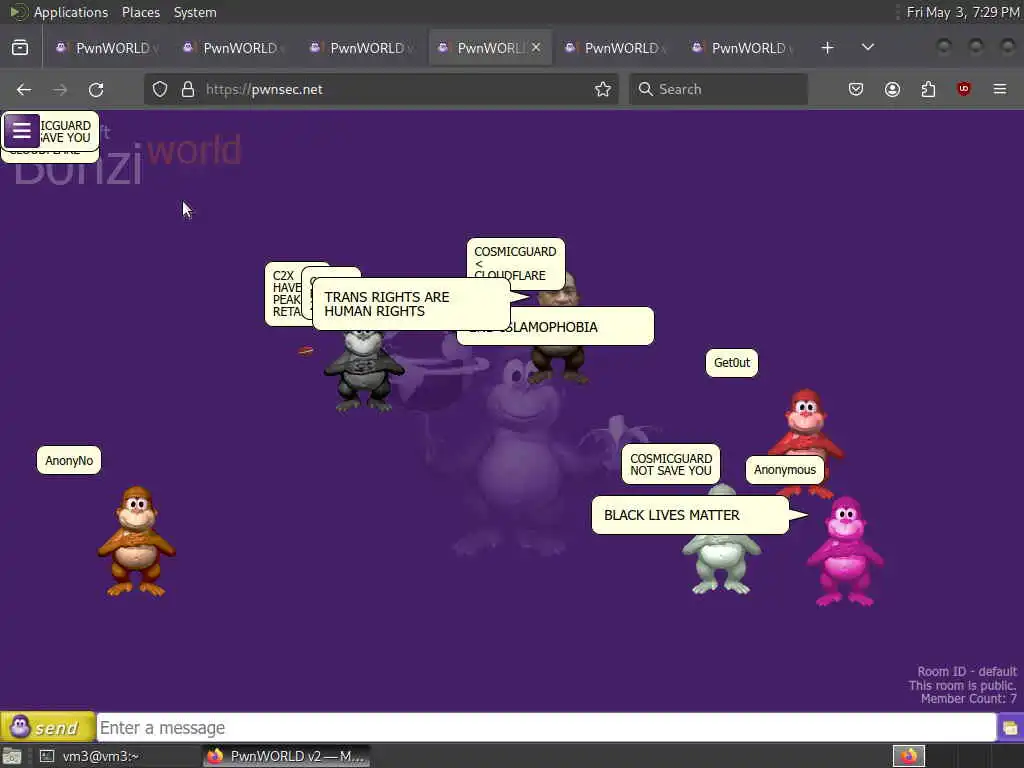Click the icon right of message field
The height and width of the screenshot is (768, 1024).
click(1010, 728)
